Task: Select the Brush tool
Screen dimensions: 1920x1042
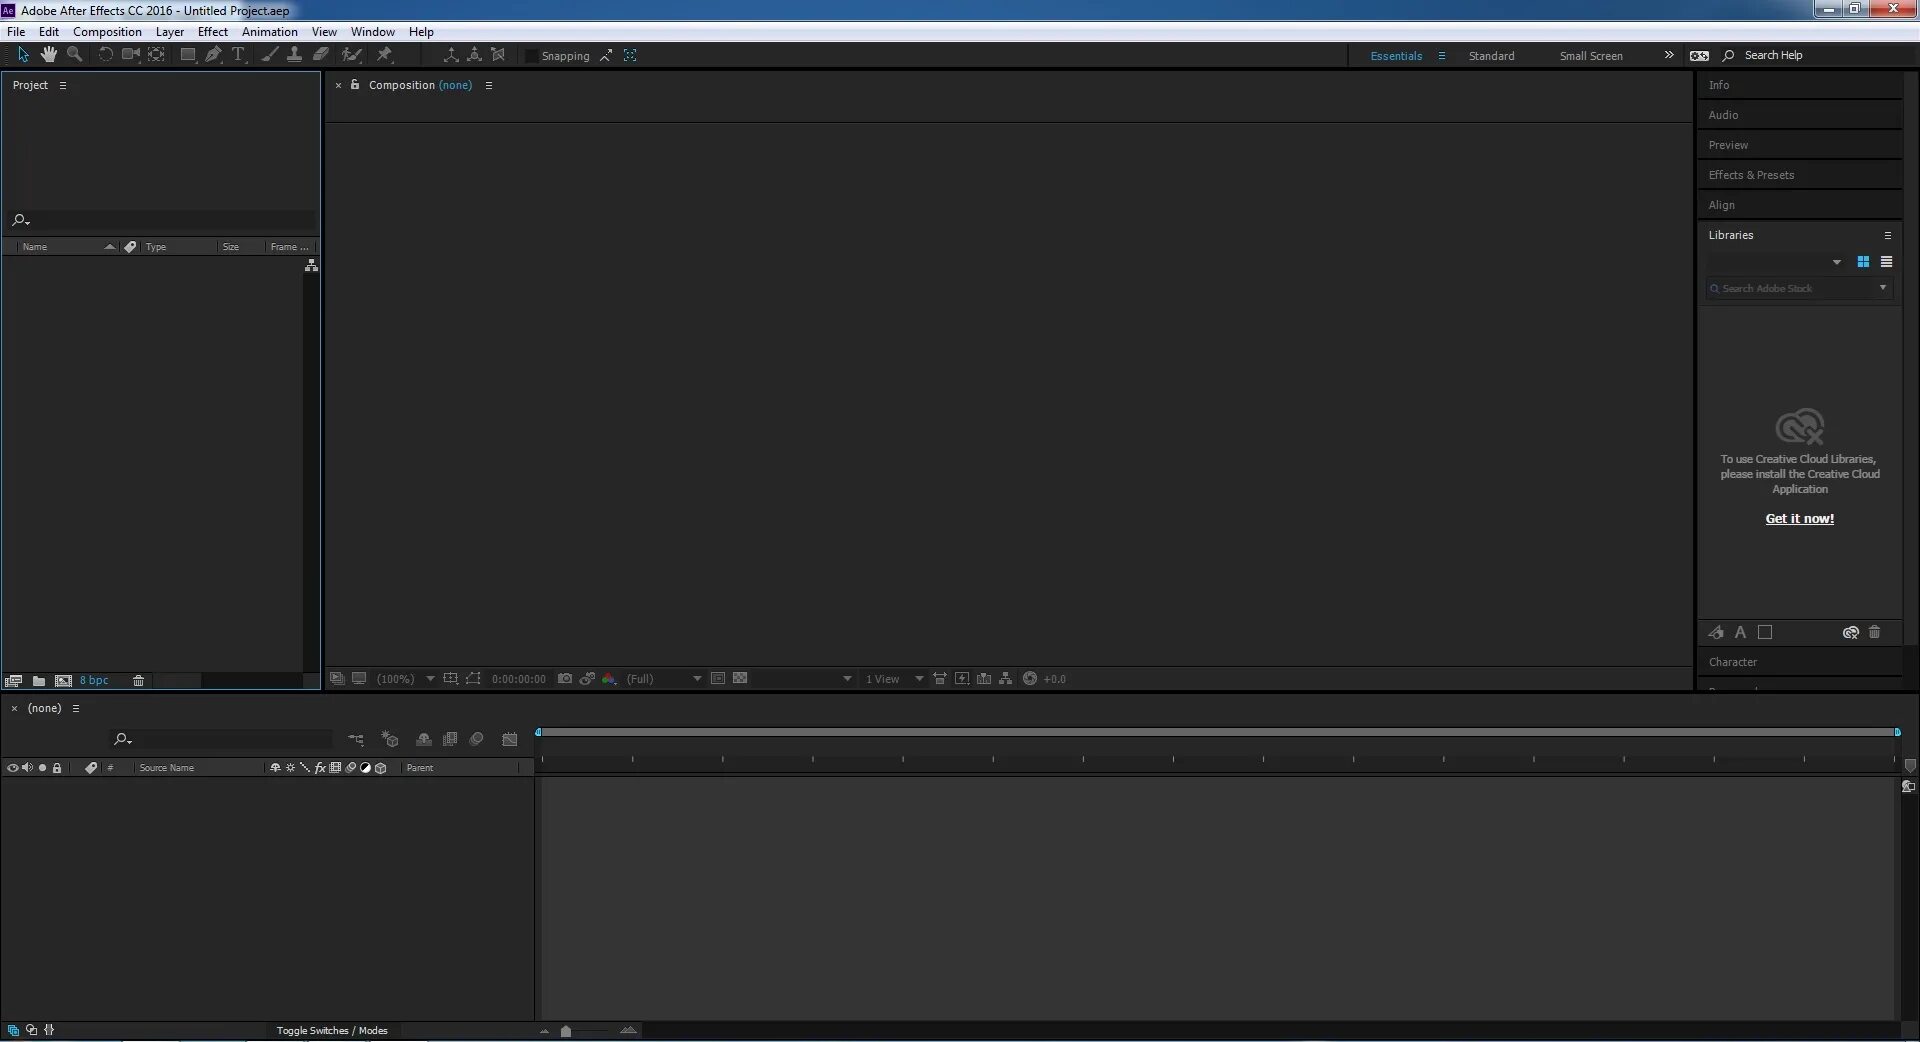Action: [269, 55]
